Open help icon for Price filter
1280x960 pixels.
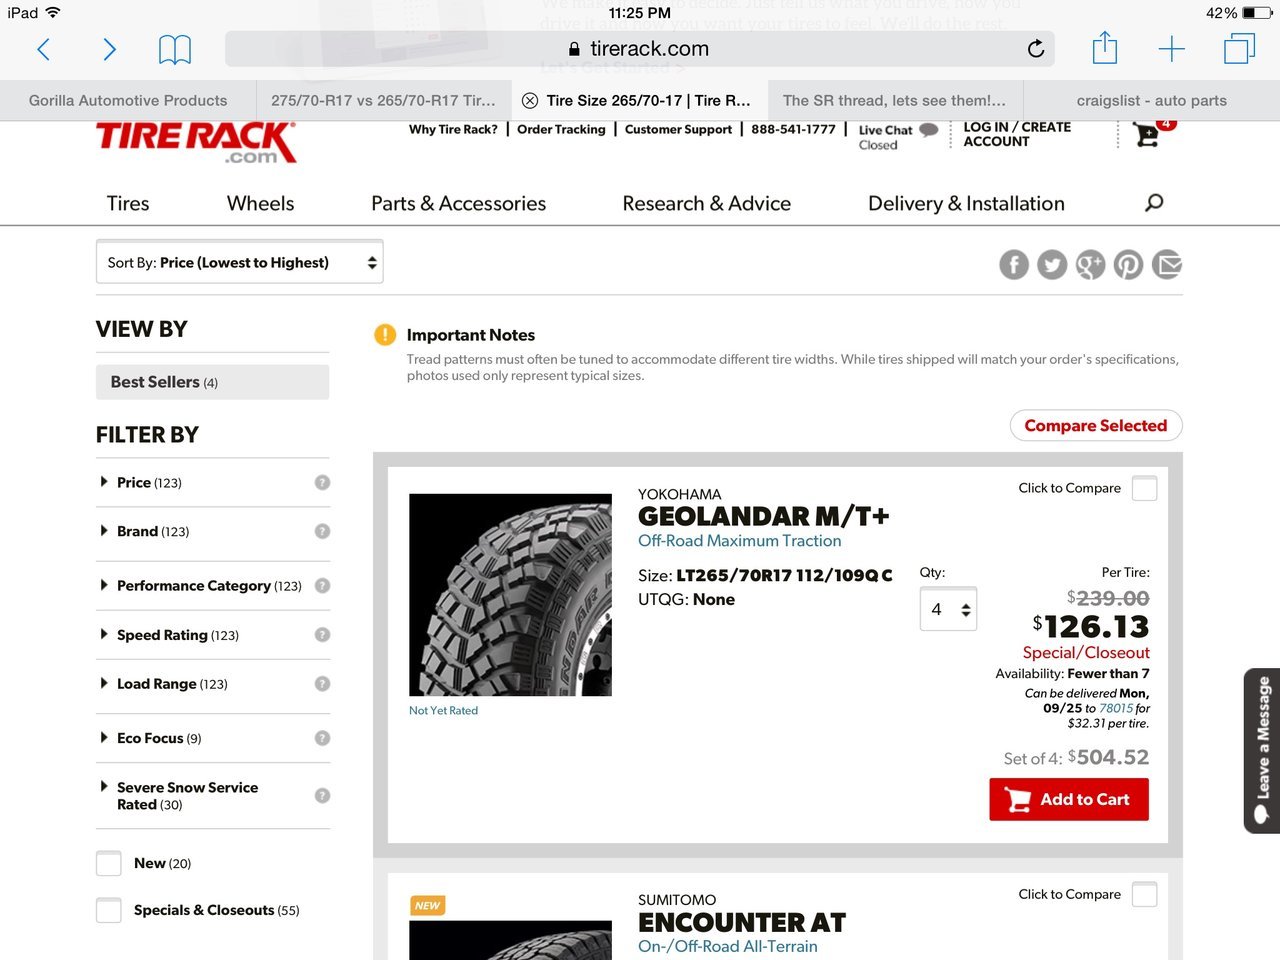(322, 482)
